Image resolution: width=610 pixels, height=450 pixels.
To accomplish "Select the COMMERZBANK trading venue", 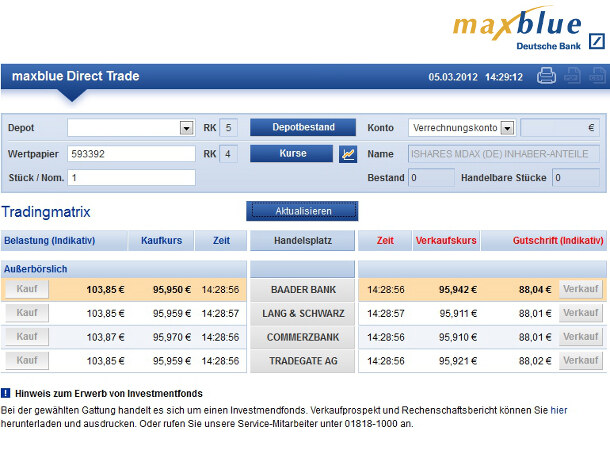I will [302, 337].
